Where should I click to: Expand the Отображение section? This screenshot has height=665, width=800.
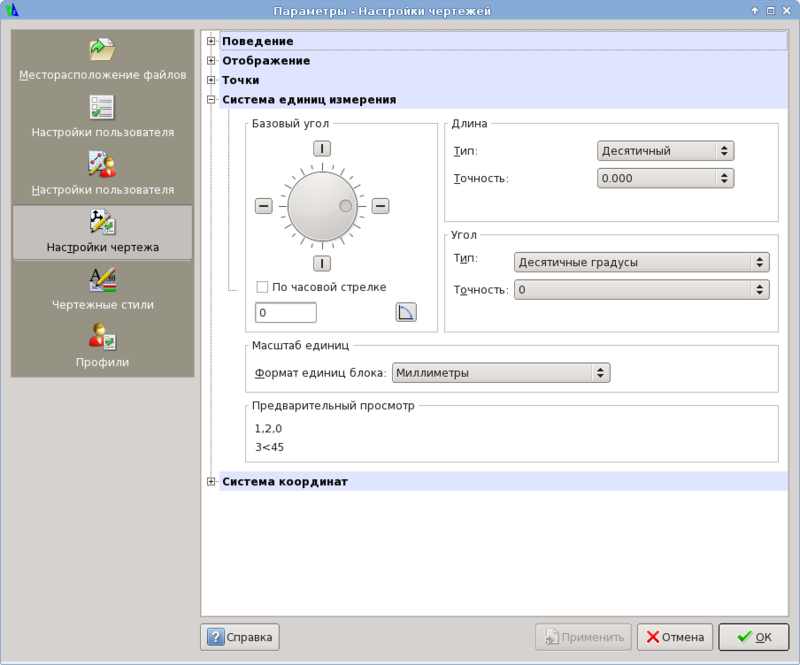click(x=211, y=60)
